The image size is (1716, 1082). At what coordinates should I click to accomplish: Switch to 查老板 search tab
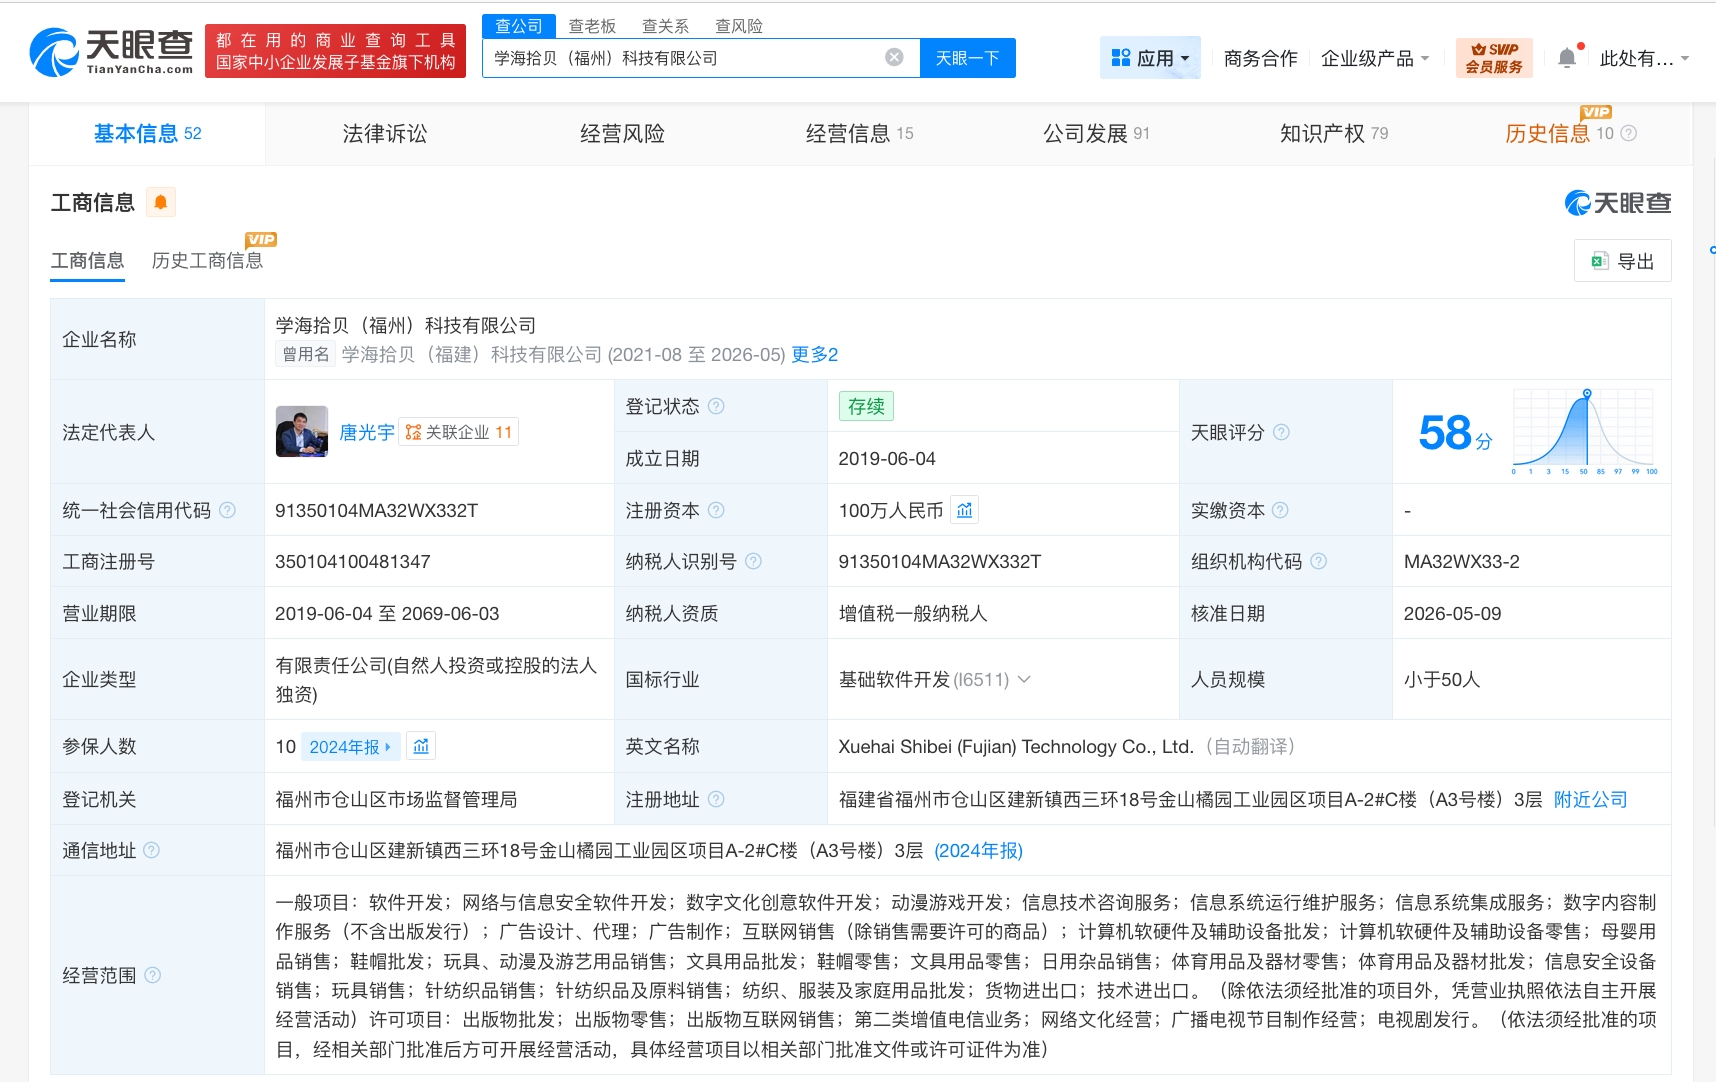click(x=592, y=26)
